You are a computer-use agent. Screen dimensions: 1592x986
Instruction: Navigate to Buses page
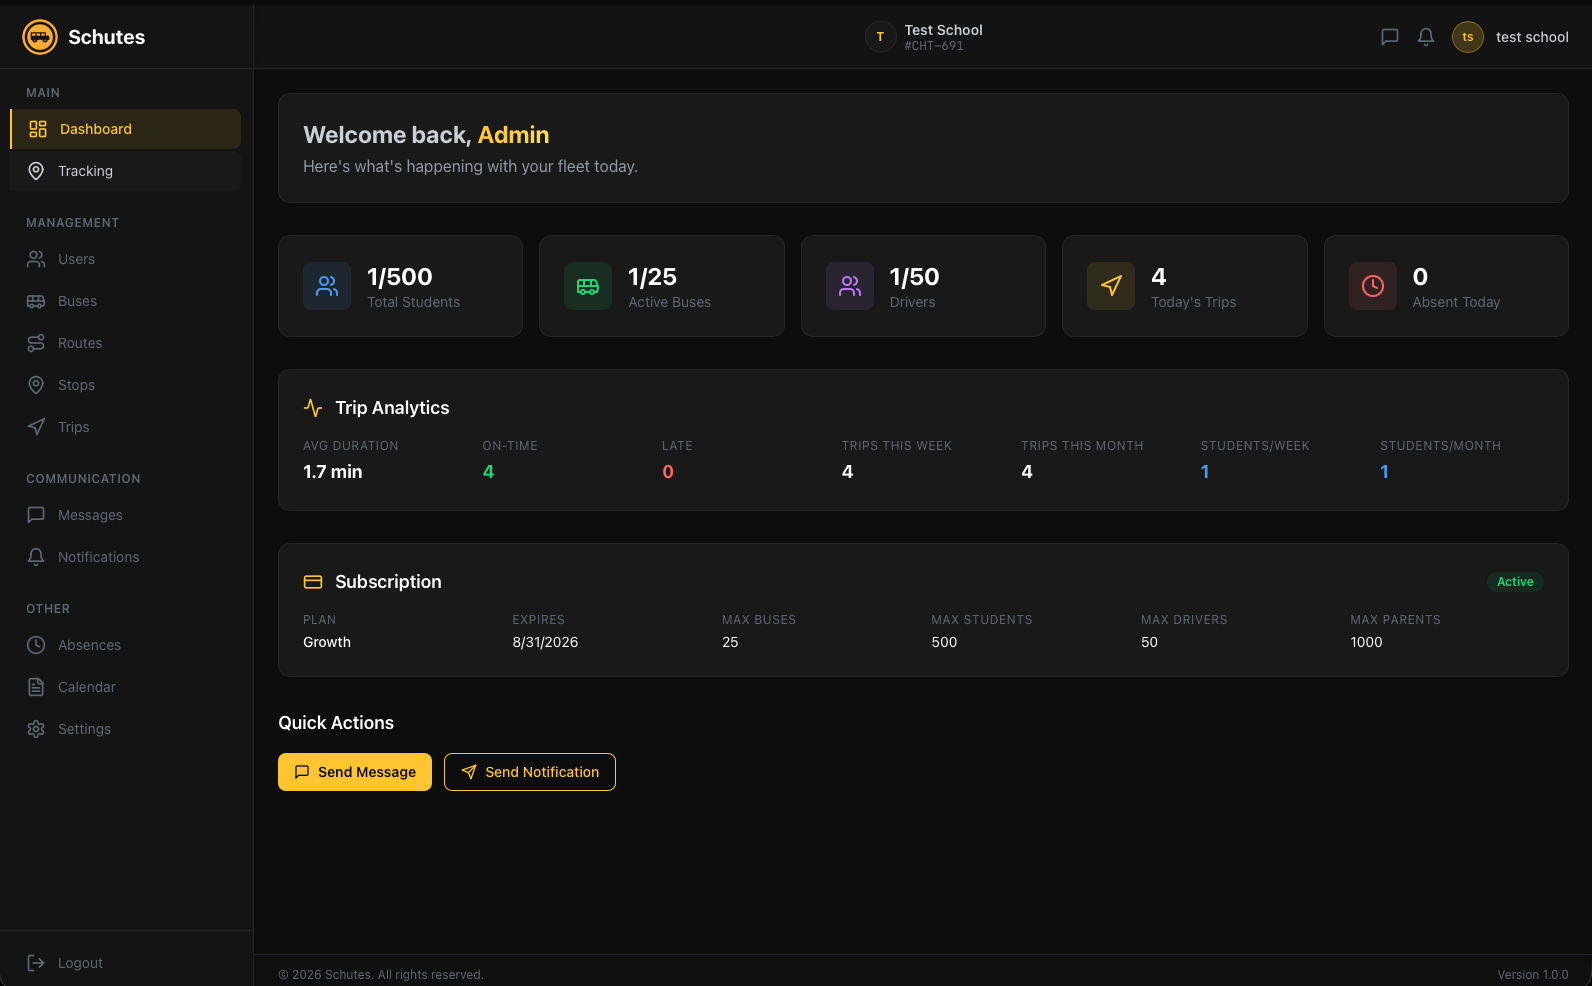(126, 301)
